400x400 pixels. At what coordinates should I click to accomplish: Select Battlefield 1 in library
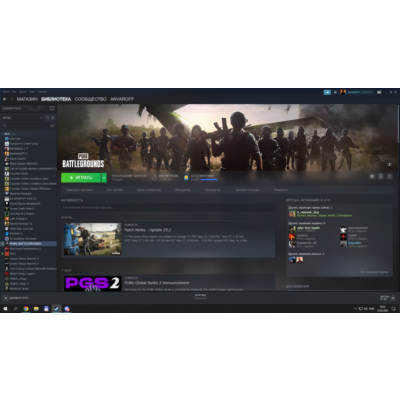18,149
